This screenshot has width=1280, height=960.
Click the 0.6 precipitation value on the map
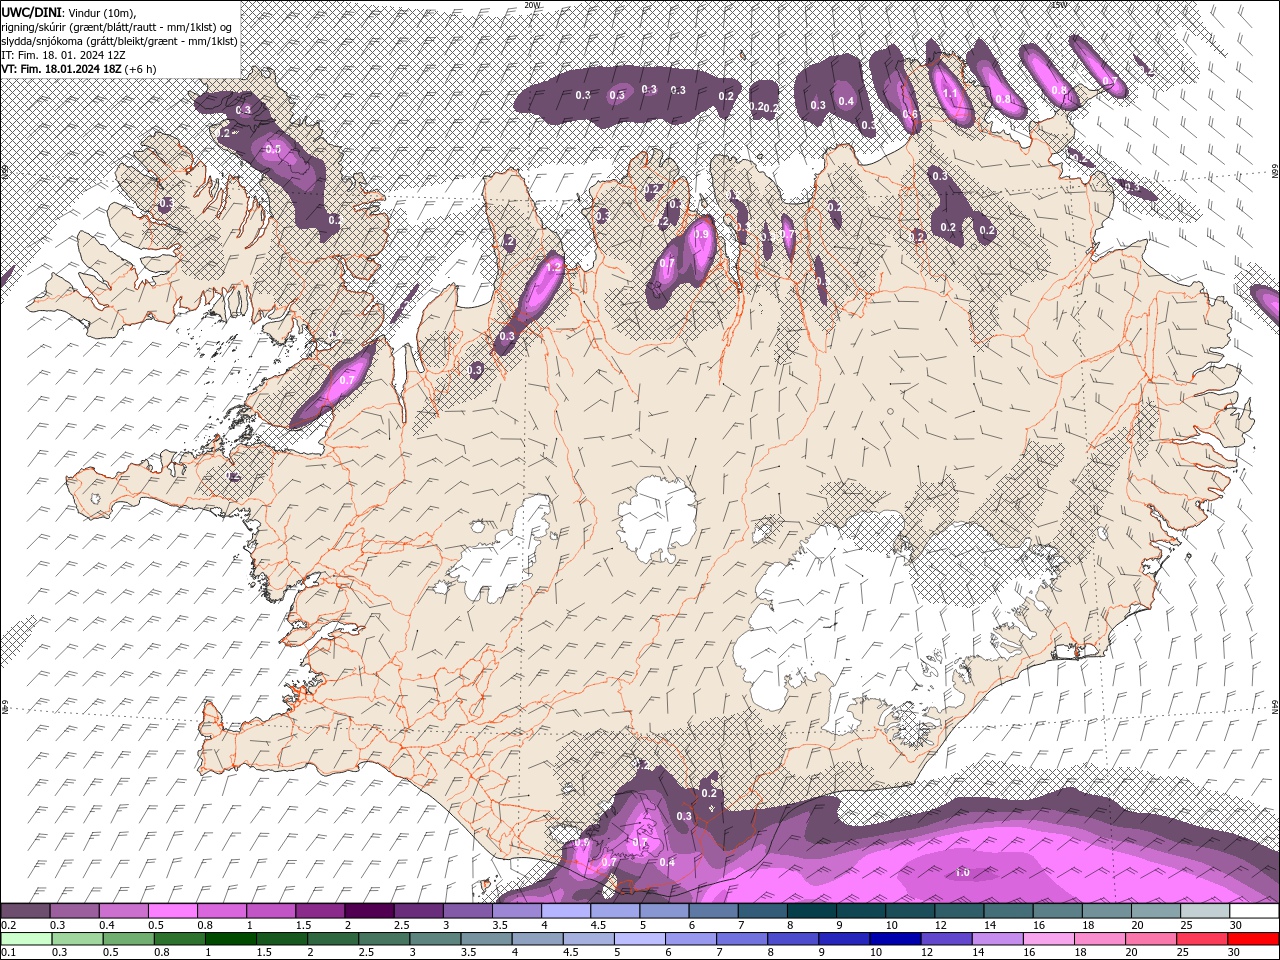(x=909, y=114)
